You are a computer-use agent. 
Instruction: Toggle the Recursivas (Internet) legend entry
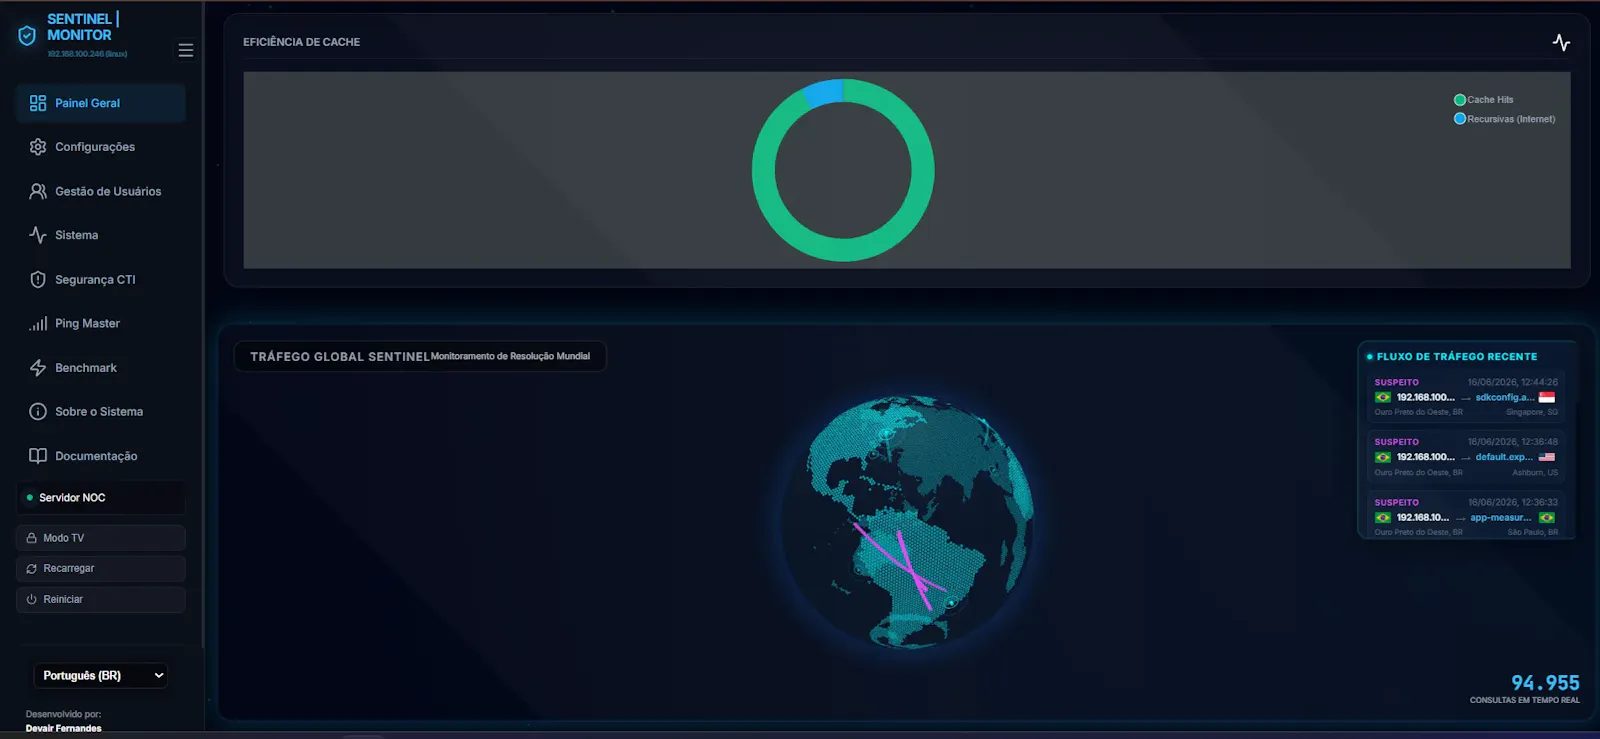click(1505, 119)
